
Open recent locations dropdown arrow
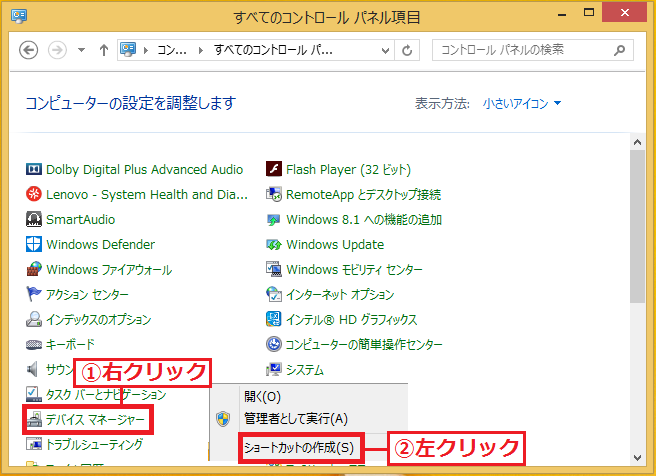[81, 50]
